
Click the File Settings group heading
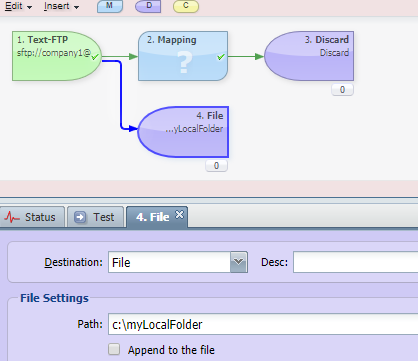(54, 298)
